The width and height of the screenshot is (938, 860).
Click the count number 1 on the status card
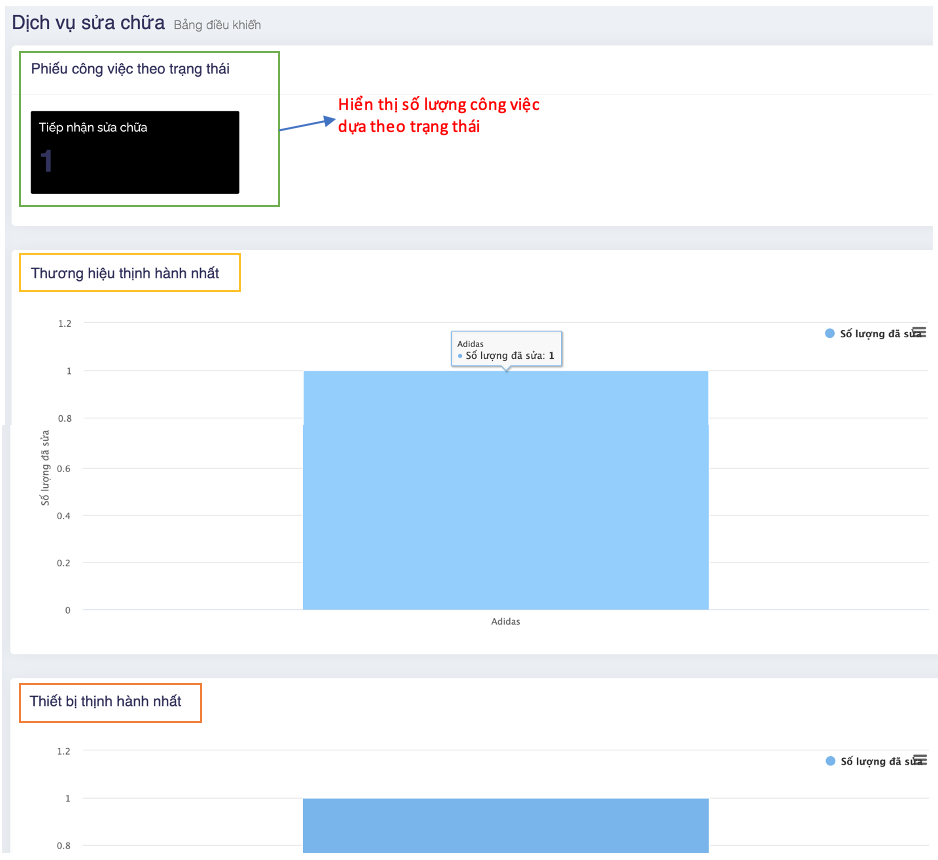click(x=47, y=162)
